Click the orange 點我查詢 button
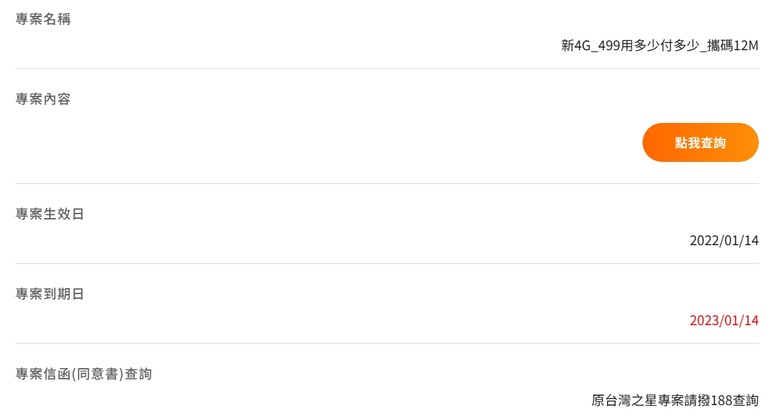The image size is (780, 417). tap(700, 142)
